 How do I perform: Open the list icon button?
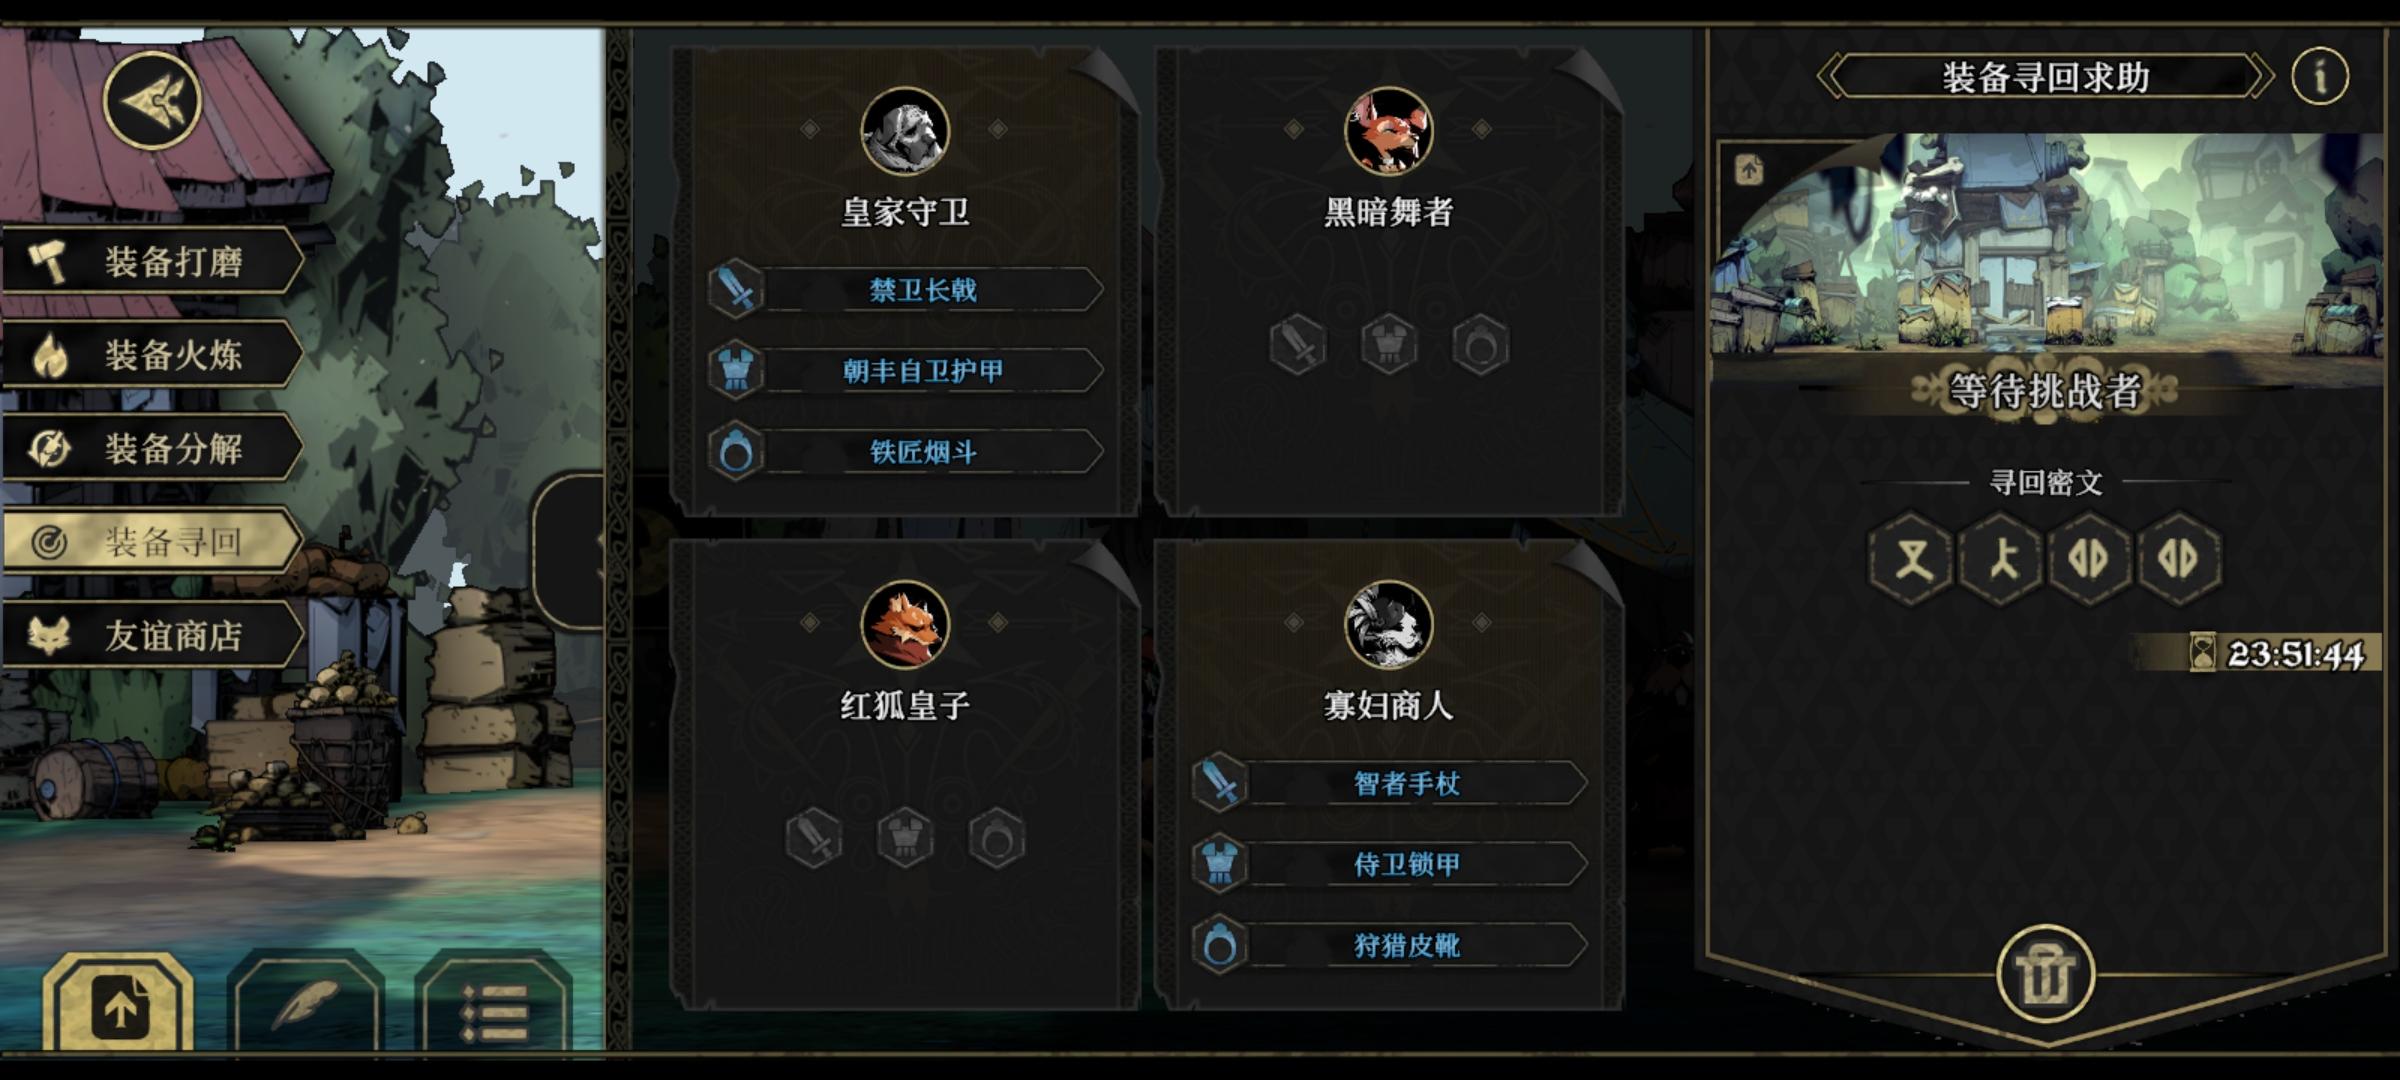point(494,1004)
